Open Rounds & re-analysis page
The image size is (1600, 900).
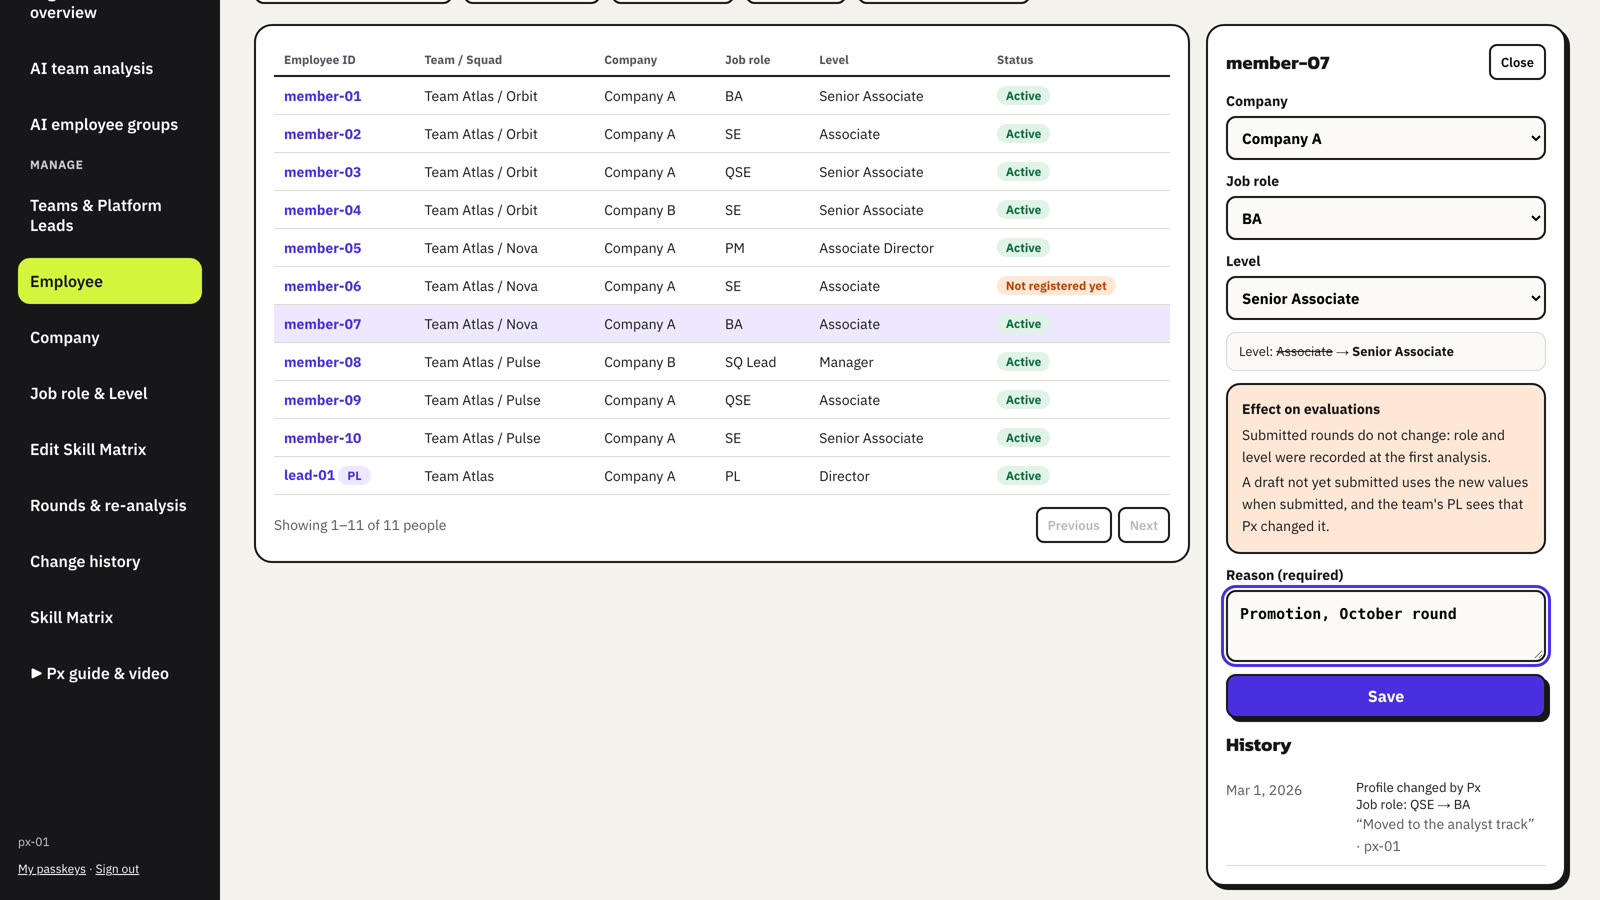pyautogui.click(x=110, y=505)
